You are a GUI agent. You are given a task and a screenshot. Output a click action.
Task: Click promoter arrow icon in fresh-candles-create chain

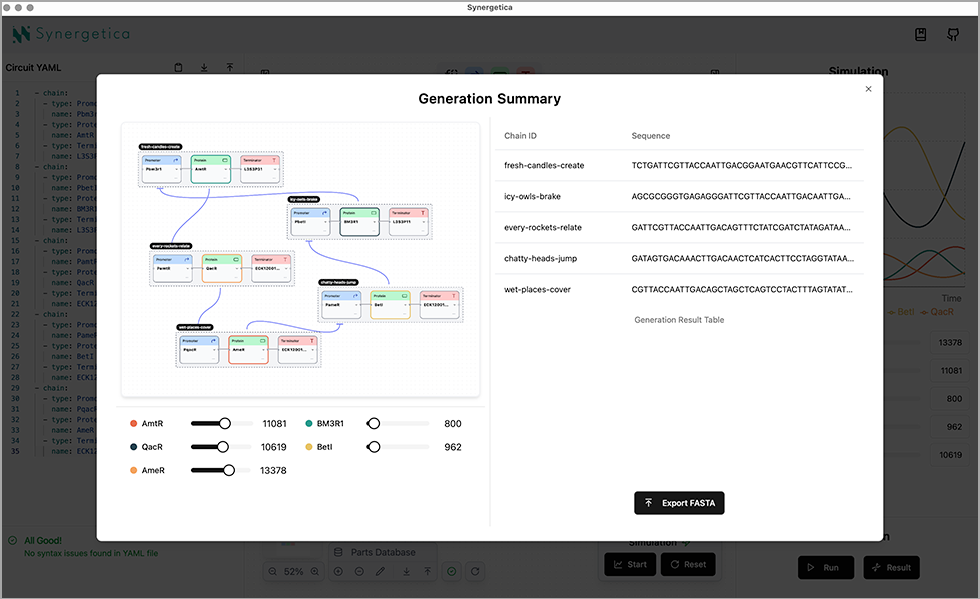tap(176, 161)
